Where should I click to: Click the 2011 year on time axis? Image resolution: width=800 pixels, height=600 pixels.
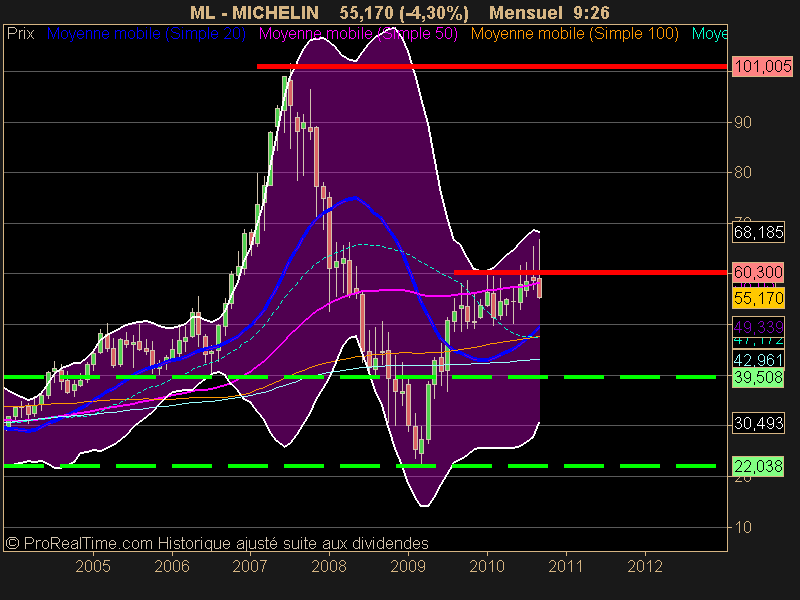(566, 566)
